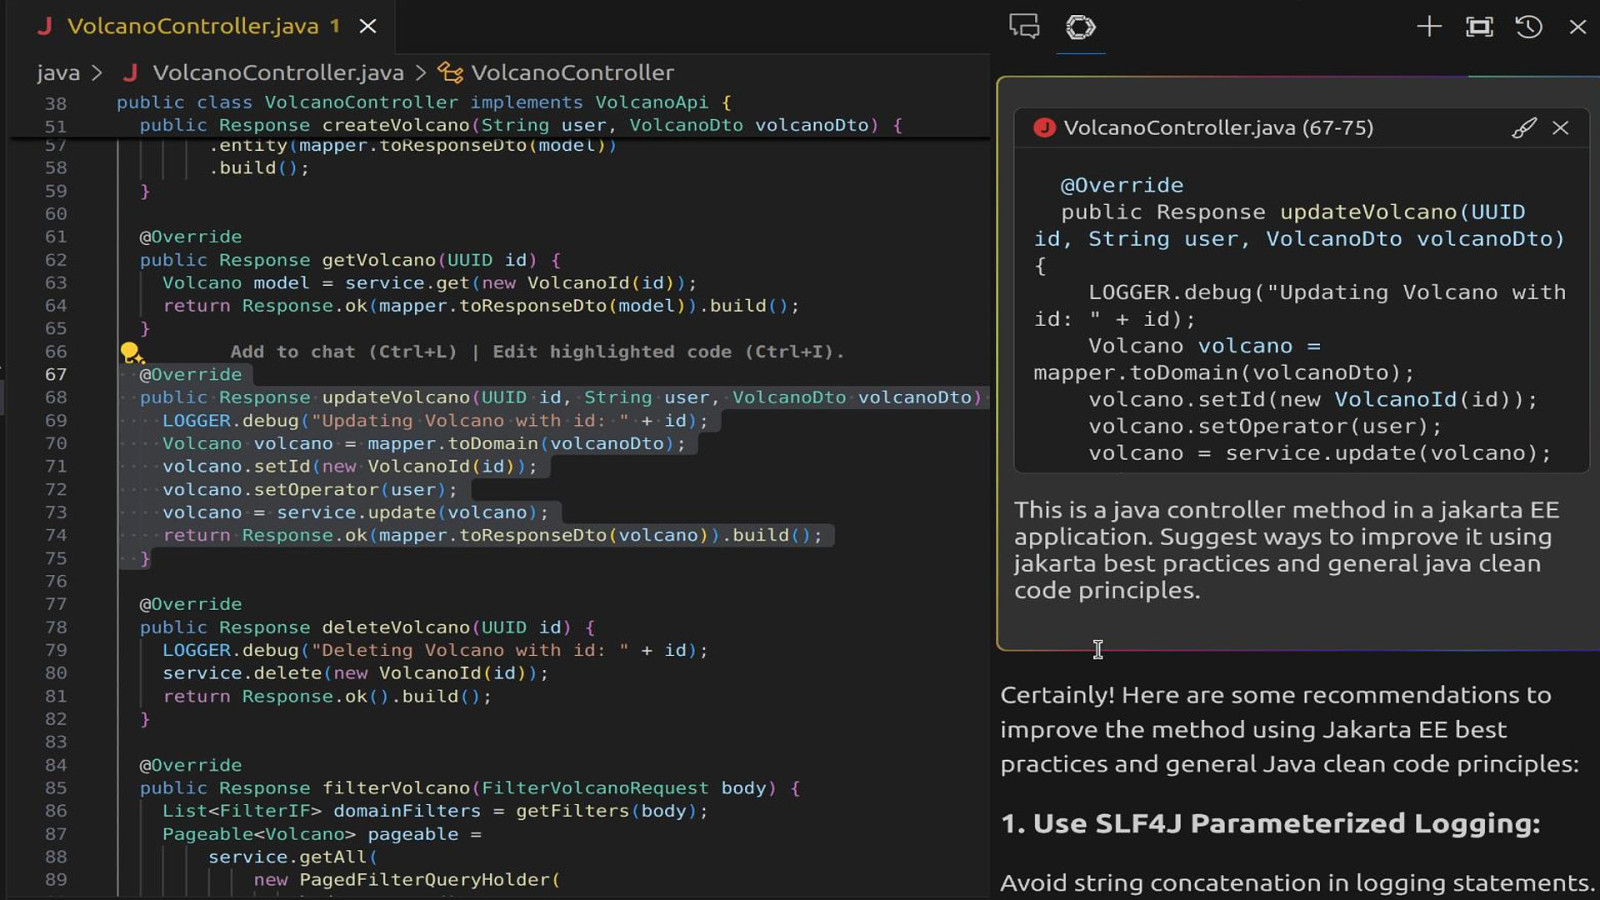The height and width of the screenshot is (900, 1600).
Task: Open chat history clock icon
Action: pyautogui.click(x=1529, y=27)
